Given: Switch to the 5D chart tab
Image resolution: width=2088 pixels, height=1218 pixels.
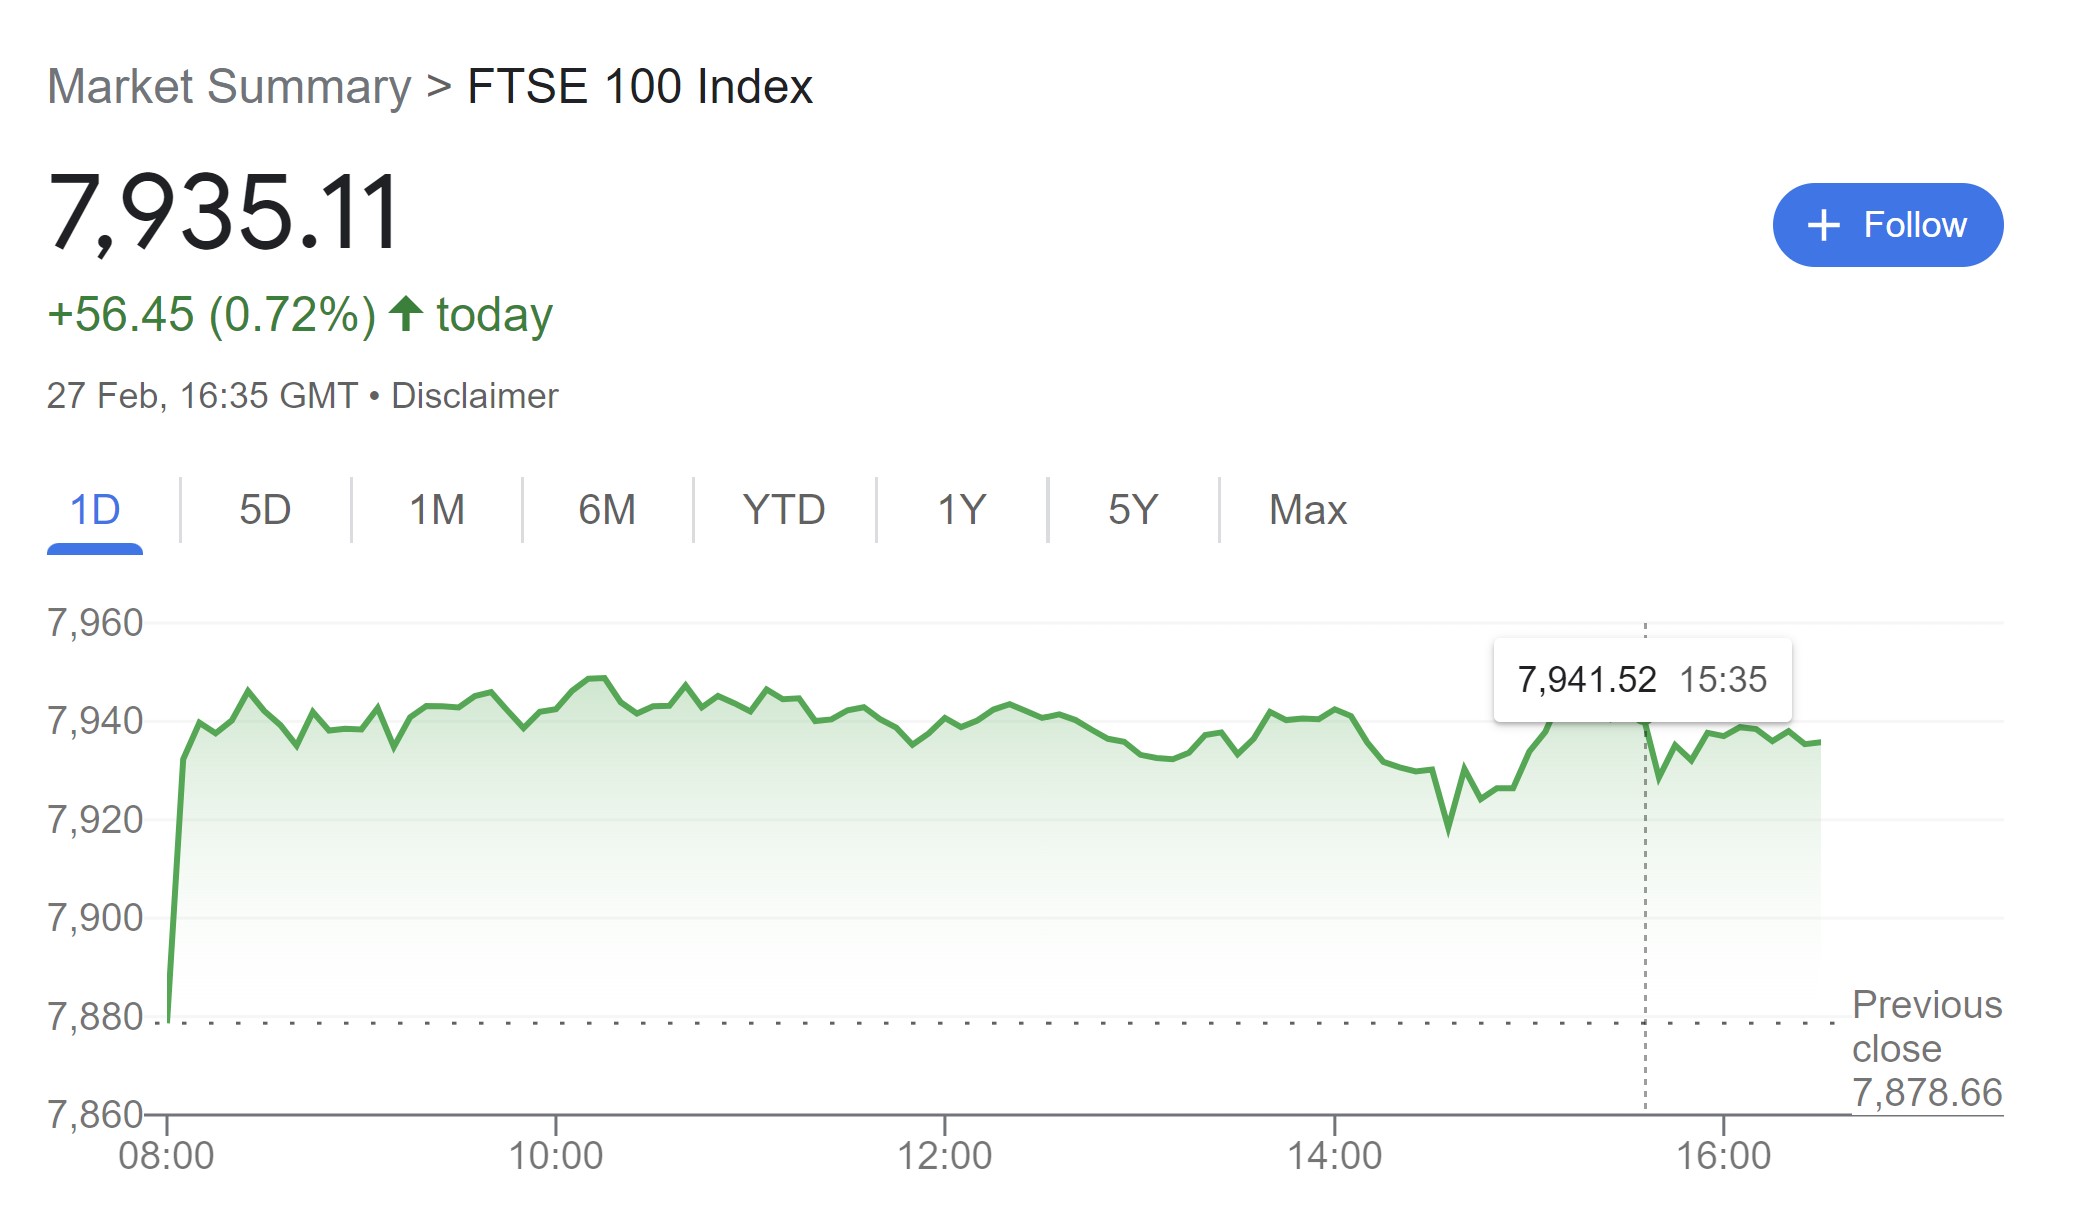Looking at the screenshot, I should click(265, 510).
